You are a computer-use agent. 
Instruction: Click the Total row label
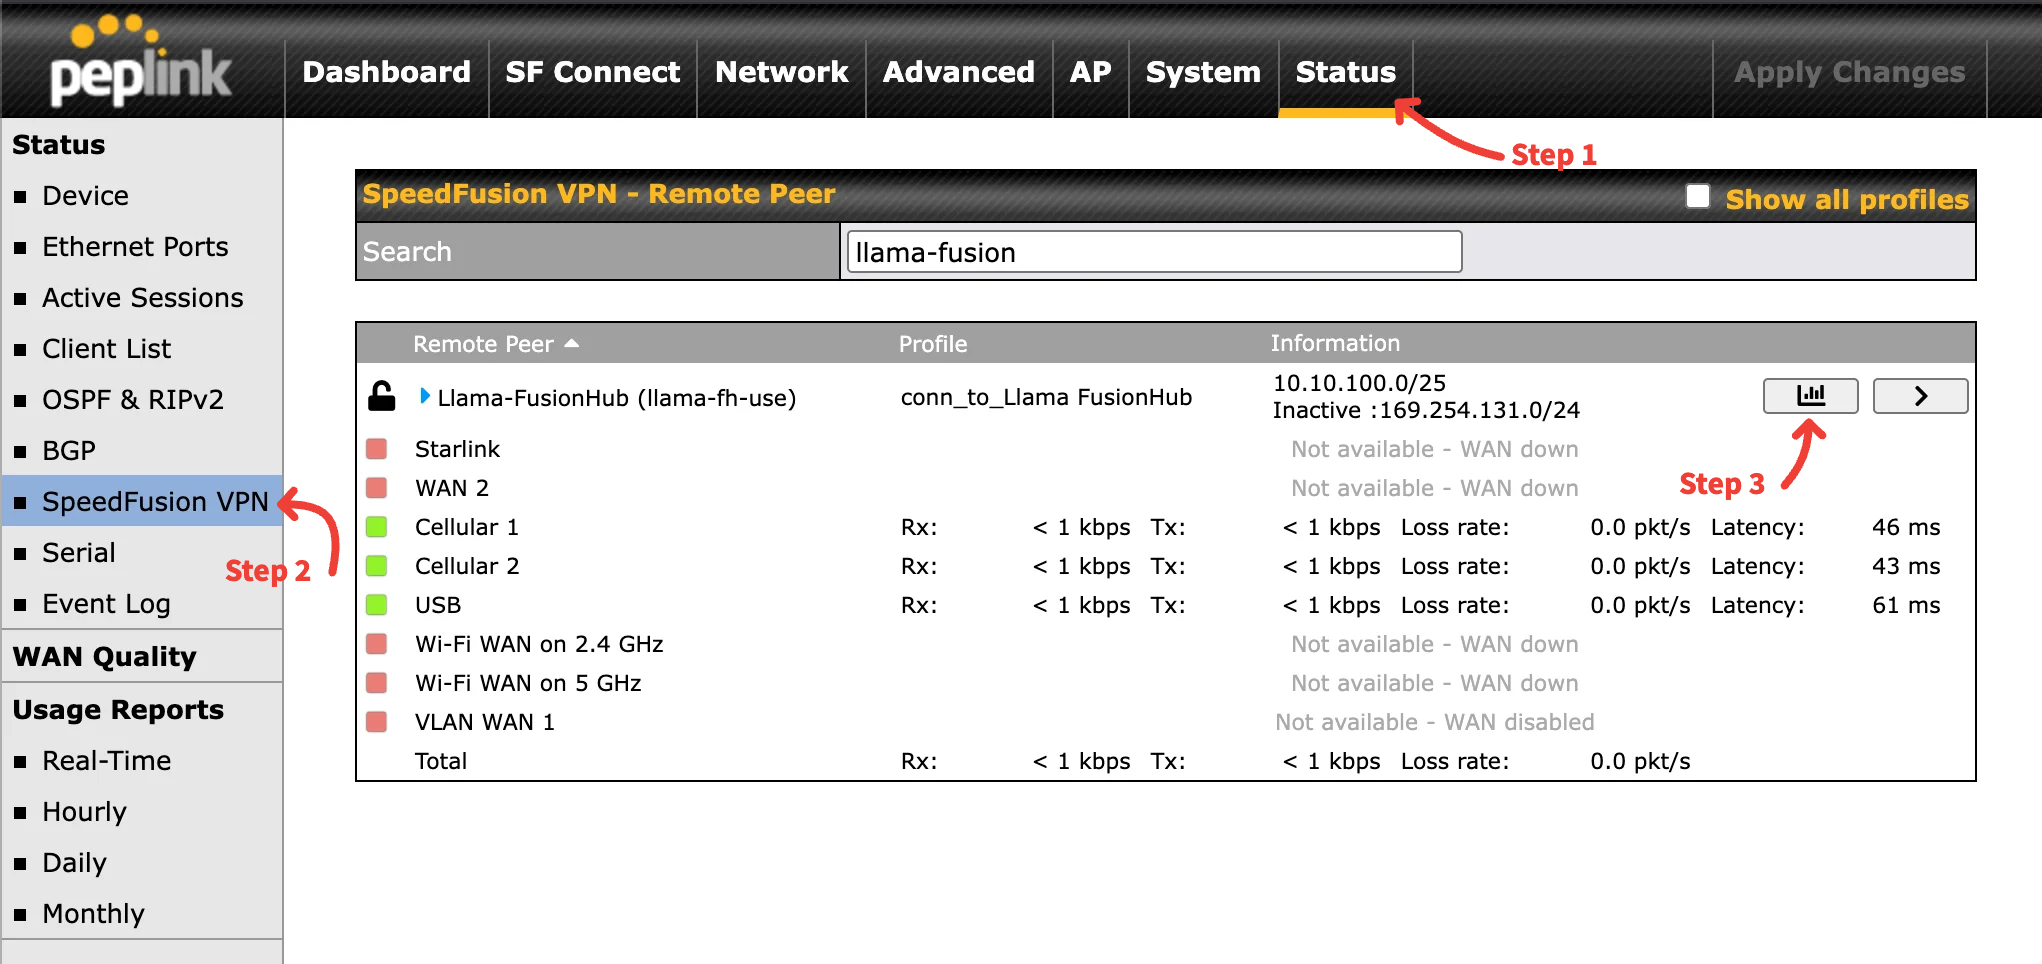click(441, 761)
